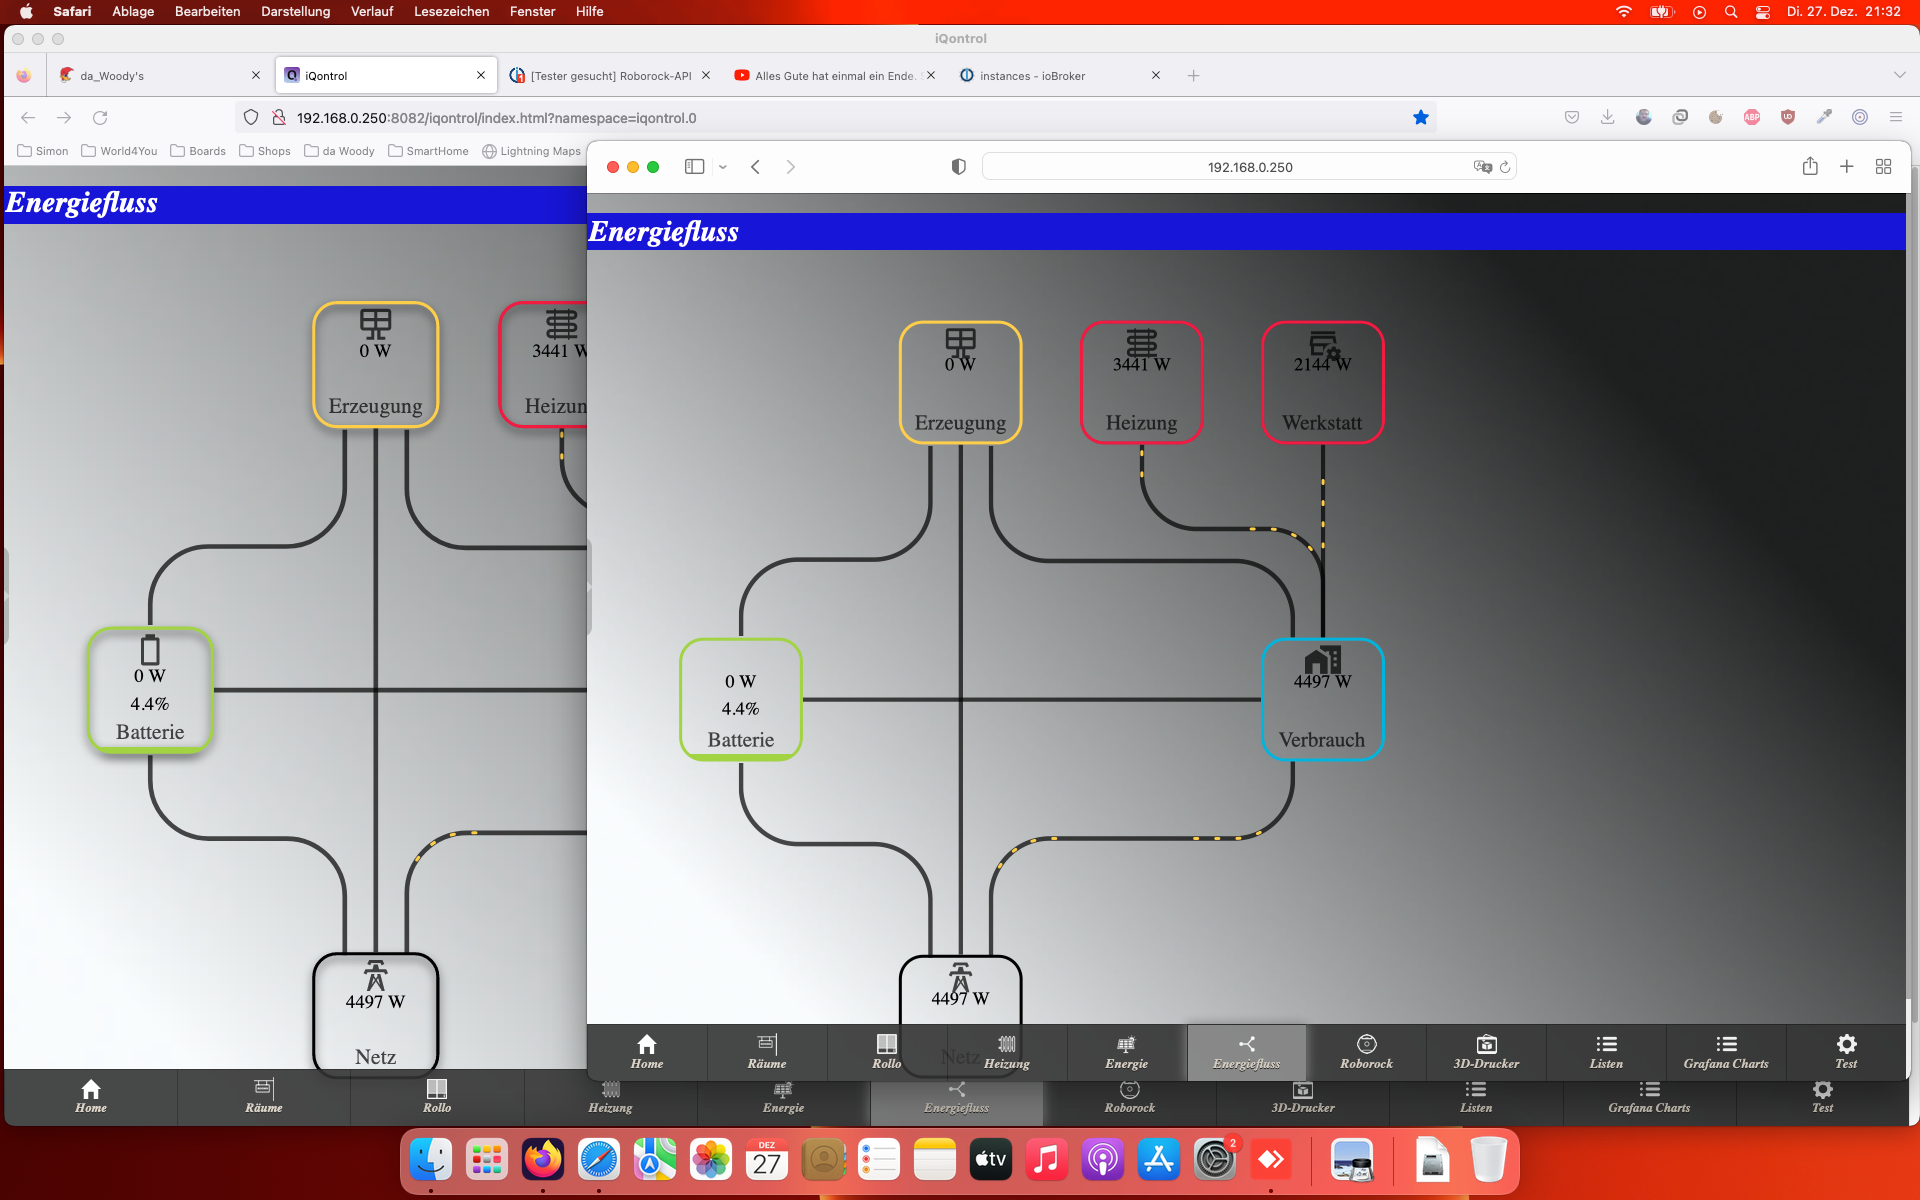This screenshot has width=1920, height=1200.
Task: Click background browser URL field
Action: click(x=835, y=118)
